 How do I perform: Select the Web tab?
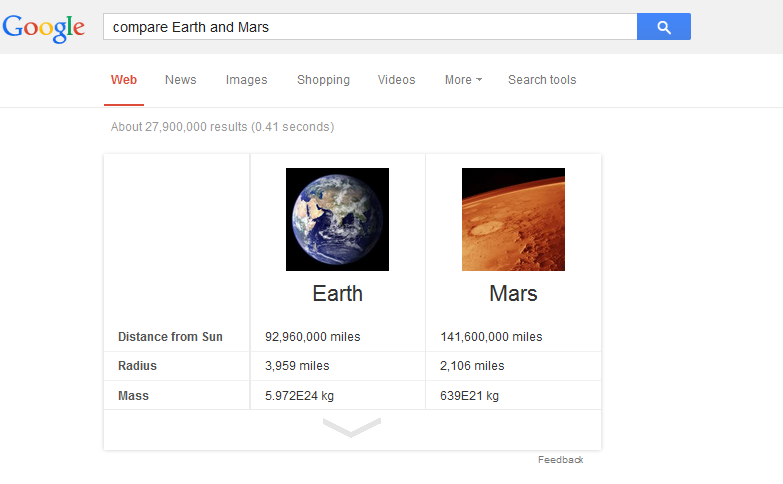124,80
